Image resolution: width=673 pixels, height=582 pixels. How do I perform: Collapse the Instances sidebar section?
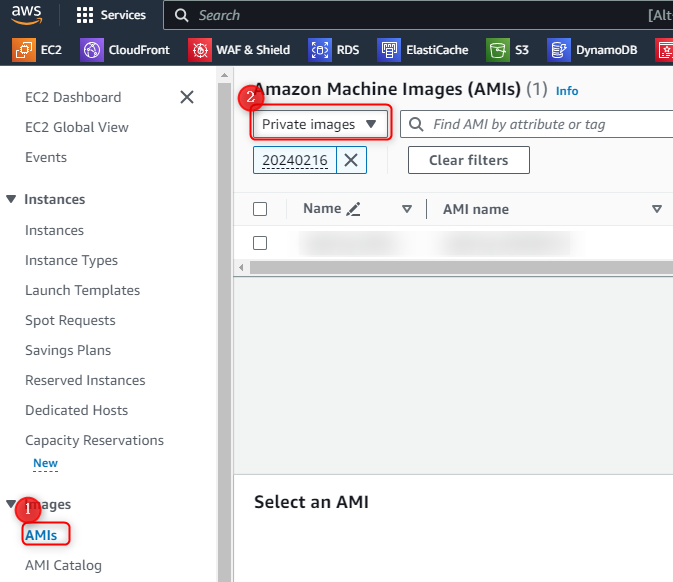(x=11, y=199)
